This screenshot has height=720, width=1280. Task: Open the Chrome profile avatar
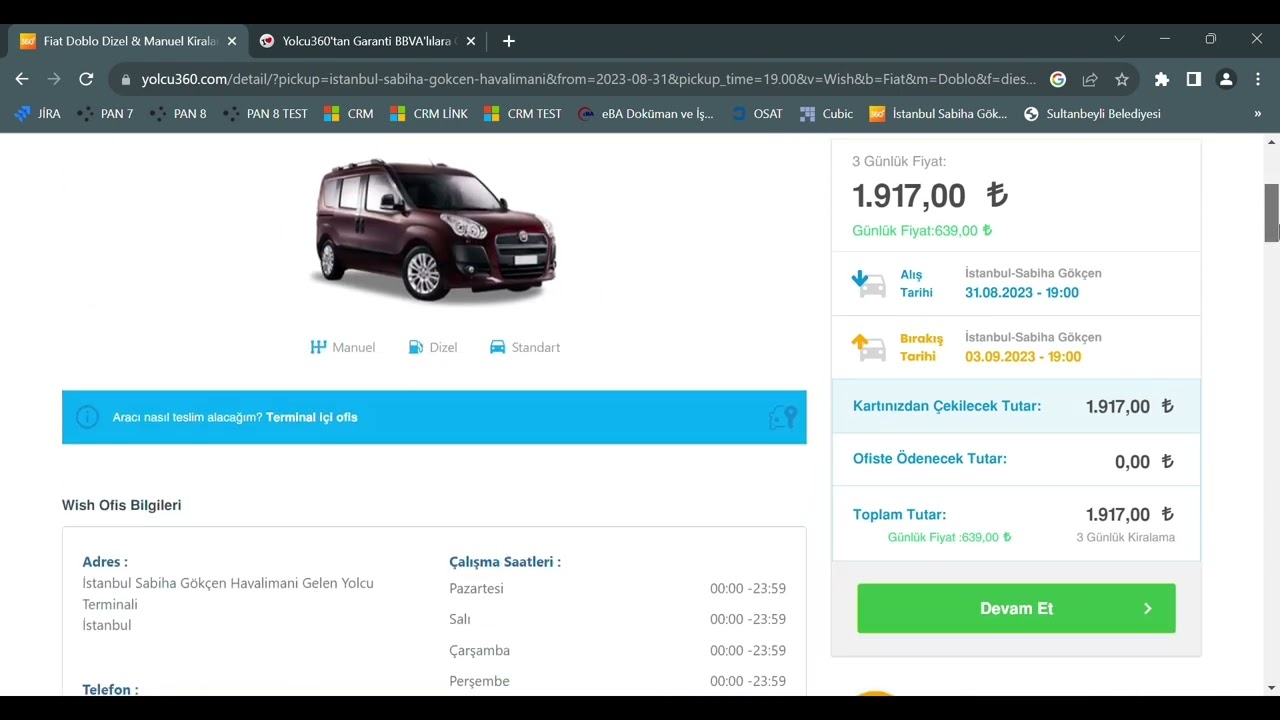click(1226, 79)
